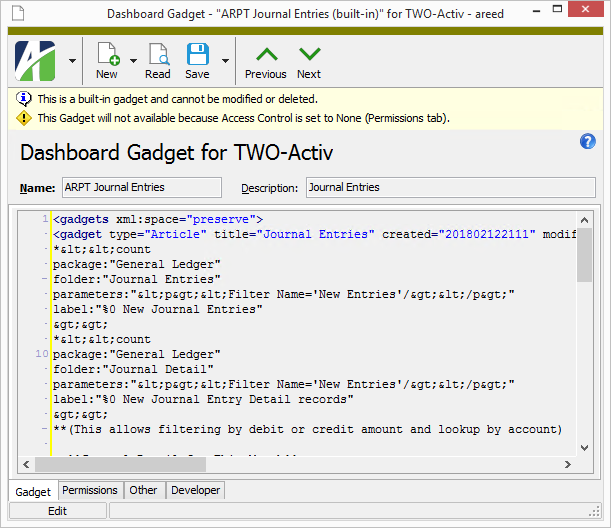Image resolution: width=611 pixels, height=528 pixels.
Task: Click the vertical scrollbar up arrow
Action: [584, 220]
